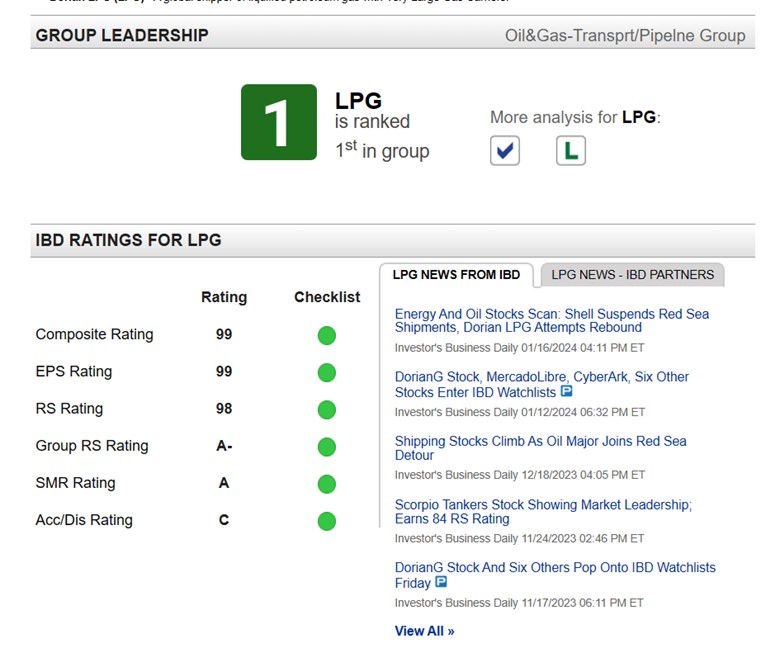This screenshot has height=653, width=780.
Task: Click the Acc/Dis Rating green checklist dot
Action: [x=327, y=521]
